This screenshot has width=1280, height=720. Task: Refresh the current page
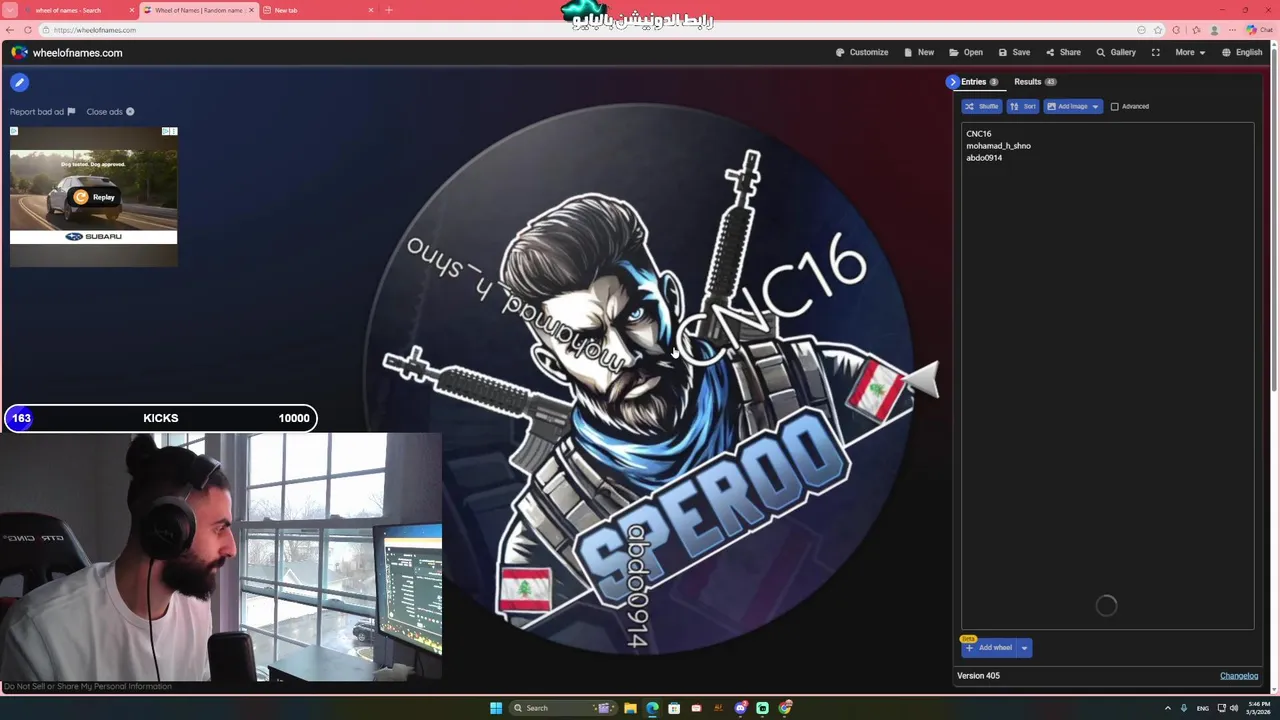tap(27, 30)
